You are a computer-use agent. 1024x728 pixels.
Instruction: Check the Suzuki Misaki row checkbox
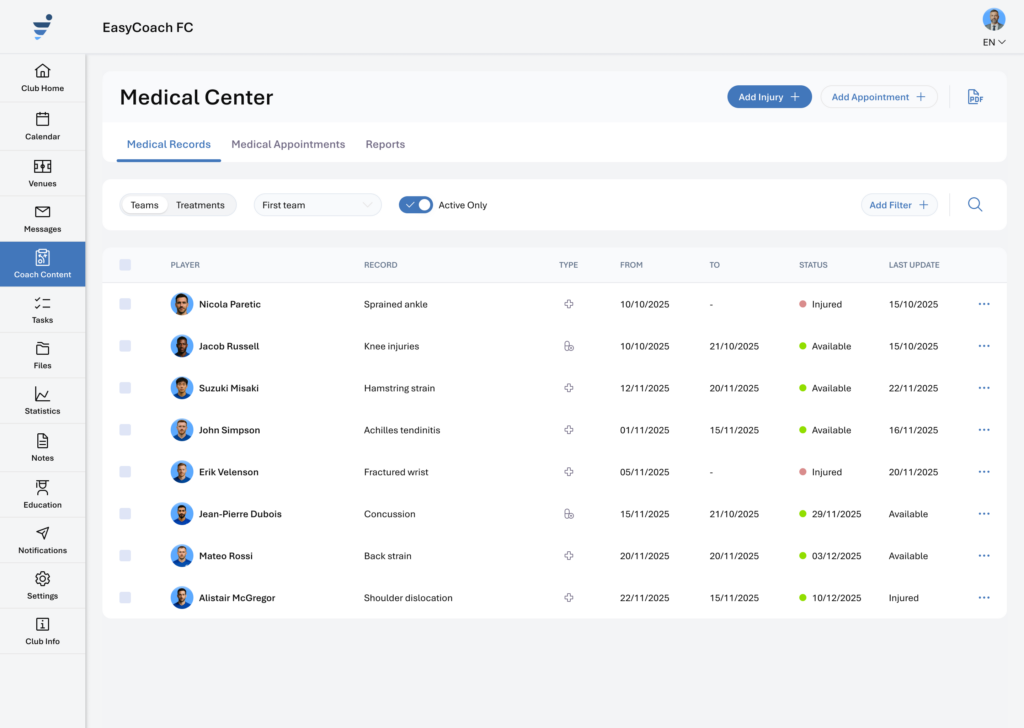coord(125,388)
